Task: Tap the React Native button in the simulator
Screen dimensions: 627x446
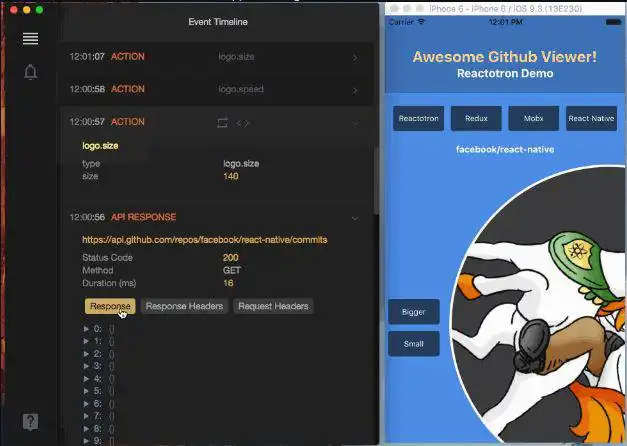Action: (591, 118)
